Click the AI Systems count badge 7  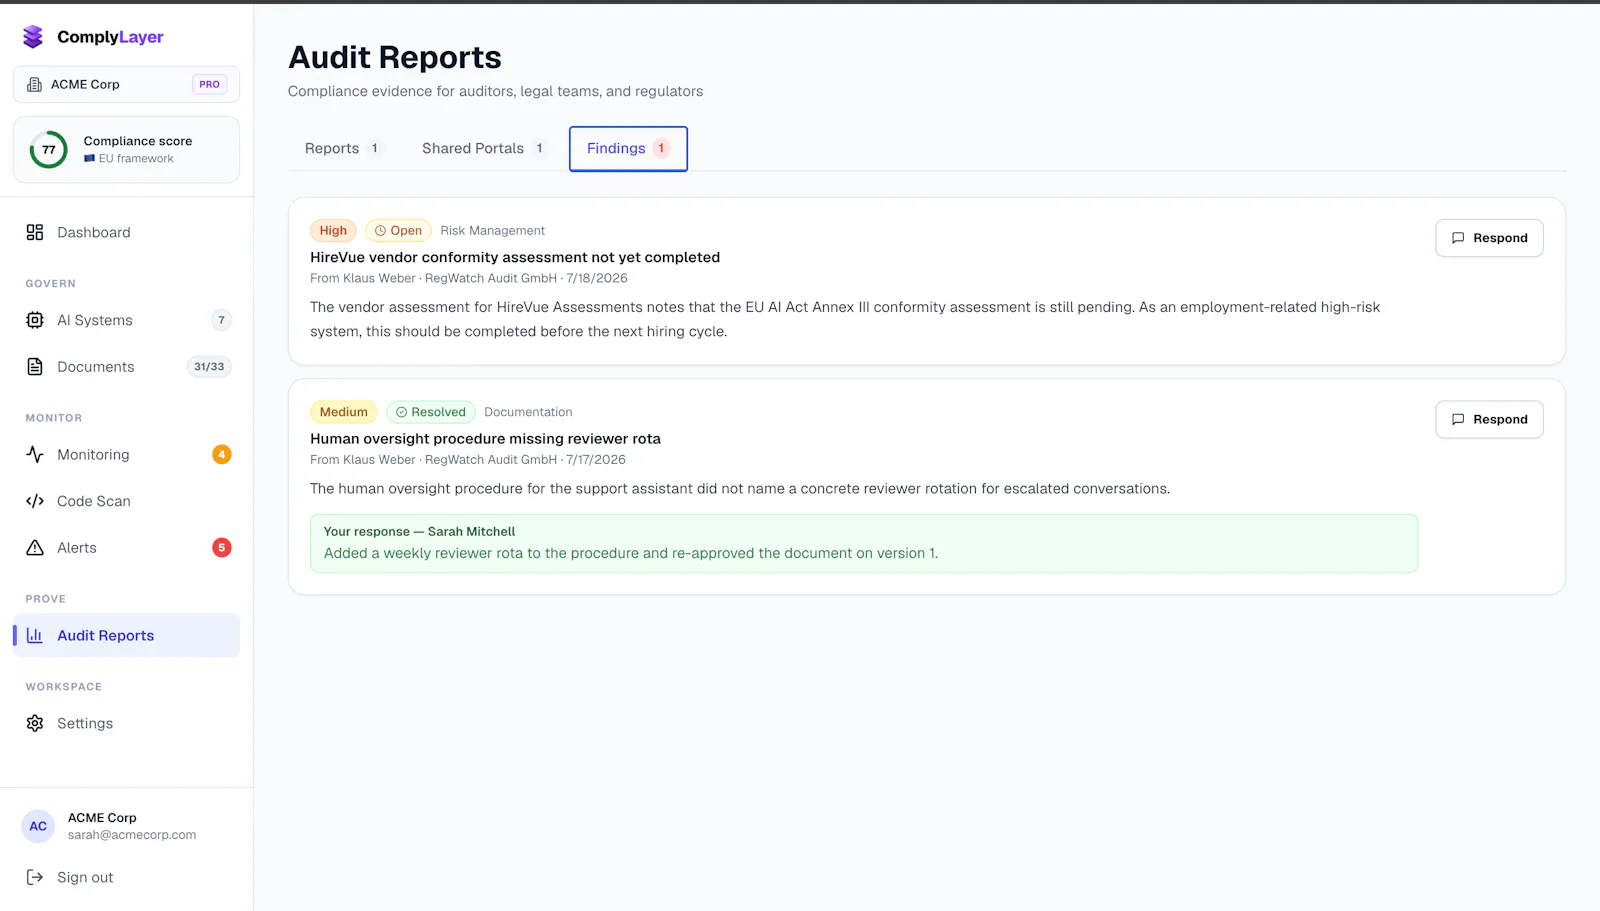pyautogui.click(x=222, y=320)
